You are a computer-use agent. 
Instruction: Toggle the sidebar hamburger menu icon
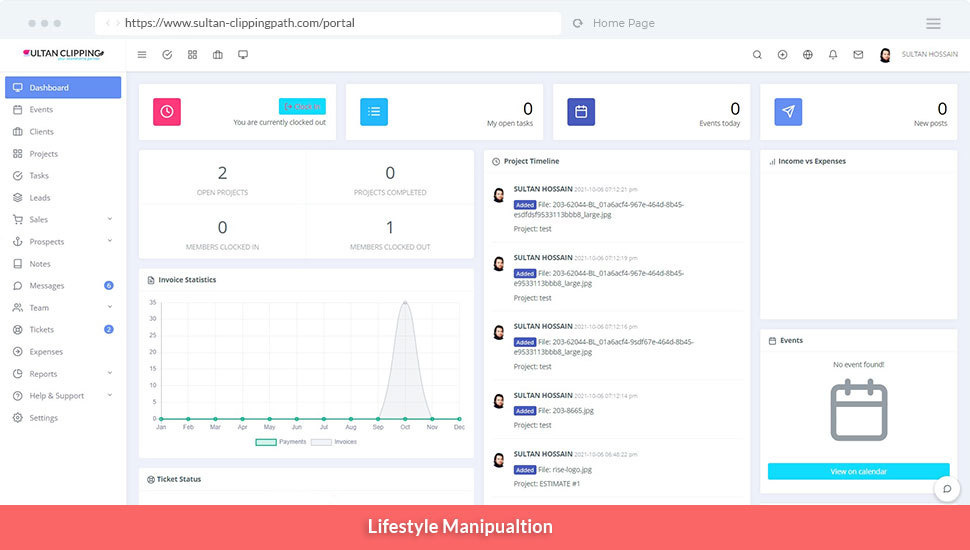click(x=142, y=54)
